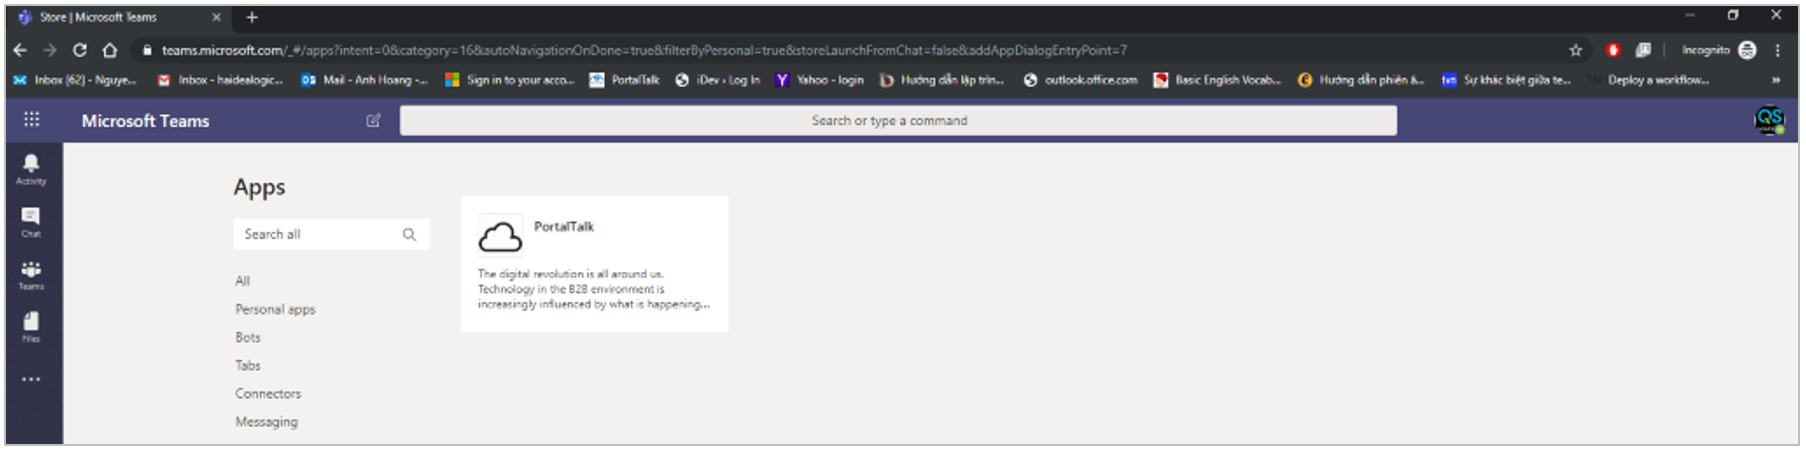Open the Yahoo - login bookmark
The width and height of the screenshot is (1806, 453).
820,80
